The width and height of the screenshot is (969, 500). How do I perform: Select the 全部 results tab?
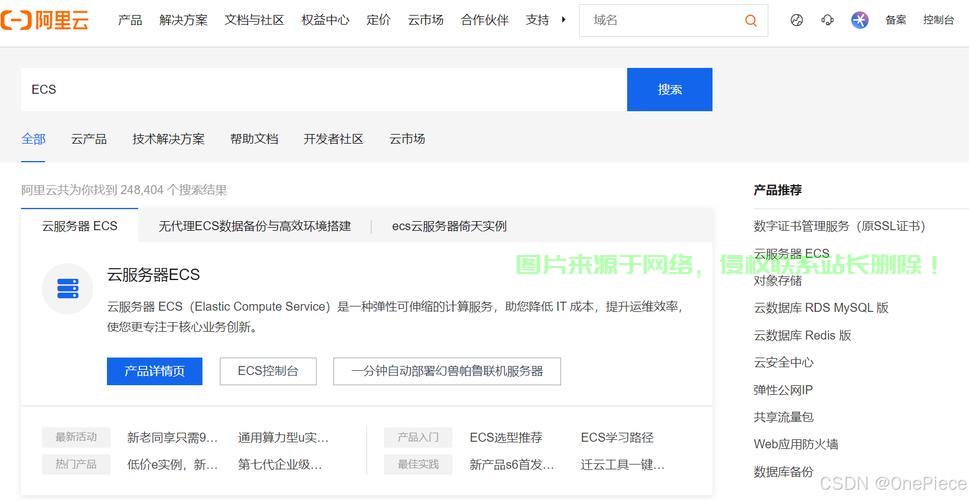[33, 139]
